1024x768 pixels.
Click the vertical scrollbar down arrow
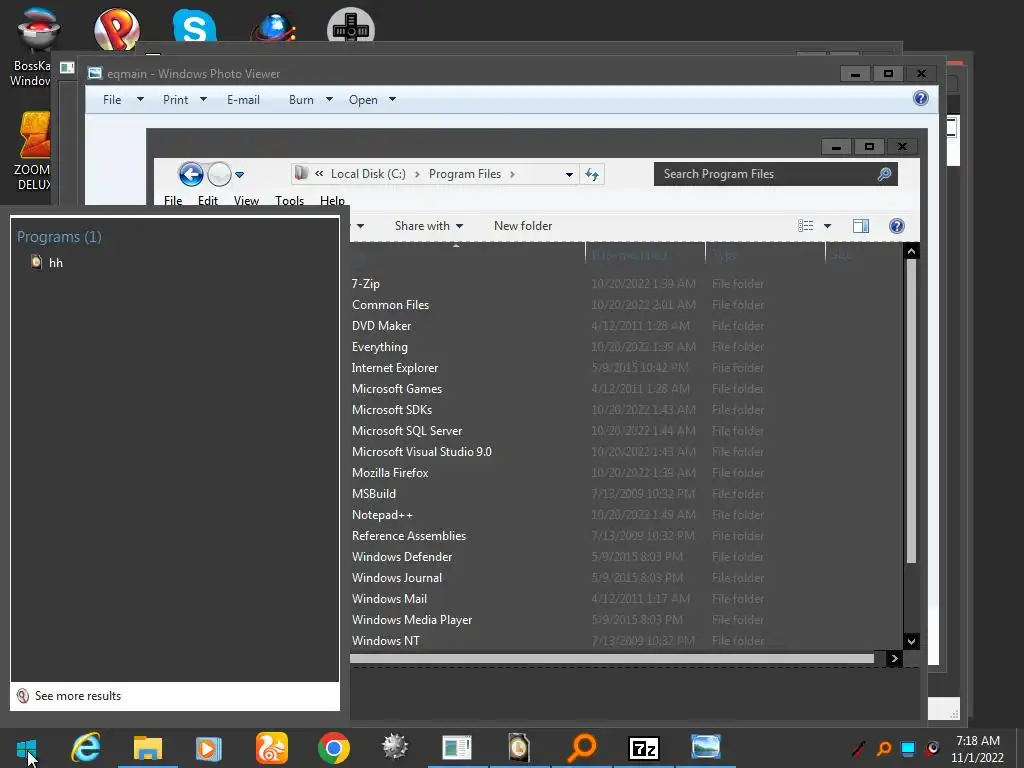pos(911,641)
